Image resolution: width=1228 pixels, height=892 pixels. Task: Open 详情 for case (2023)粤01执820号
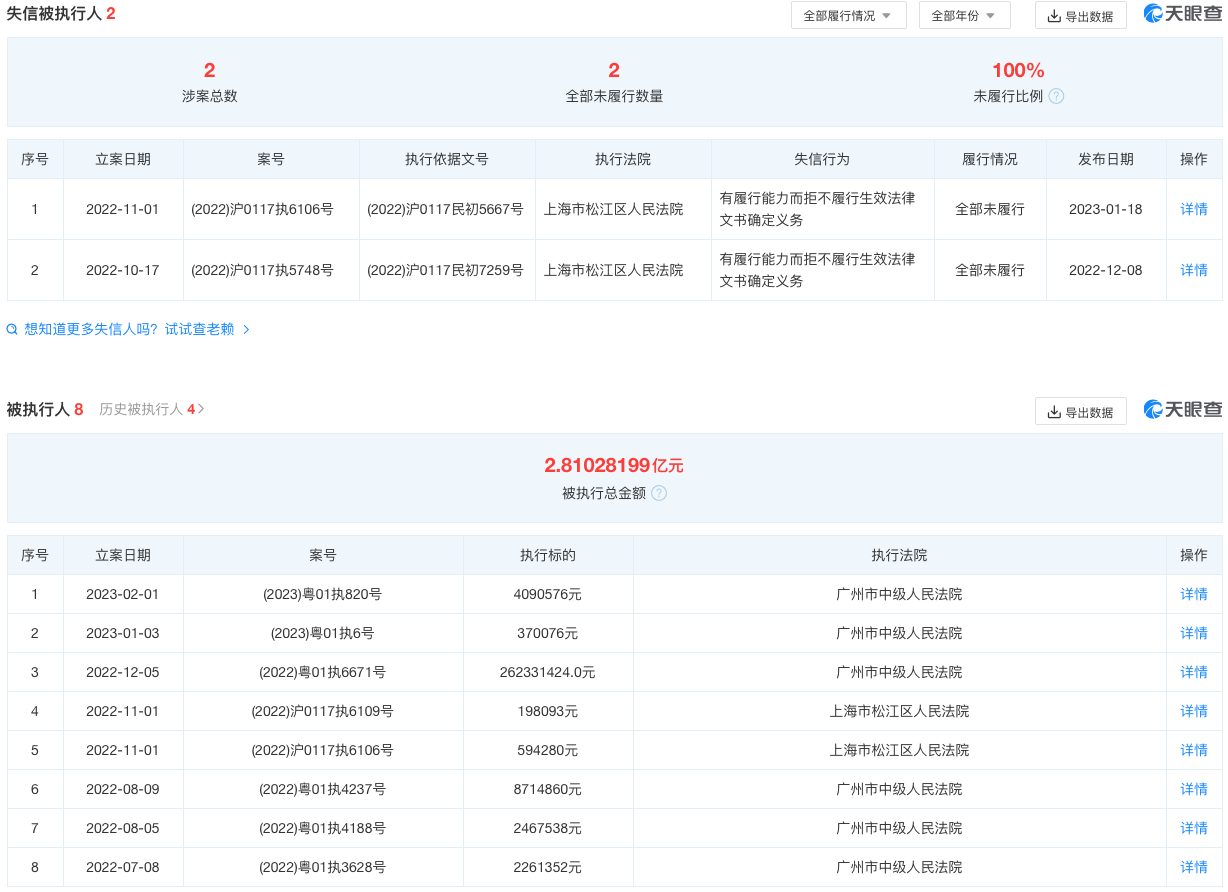coord(1194,594)
